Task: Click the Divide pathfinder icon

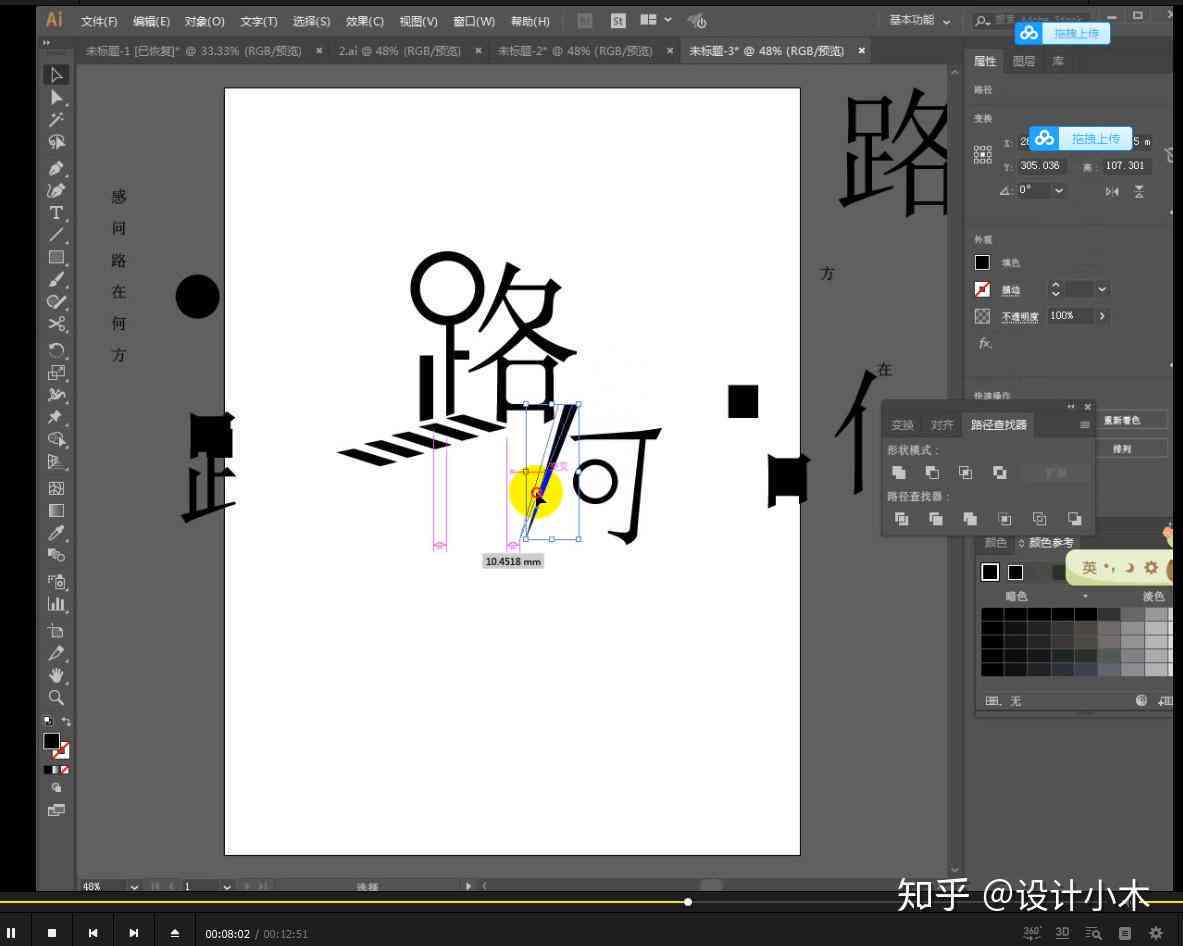Action: 902,519
